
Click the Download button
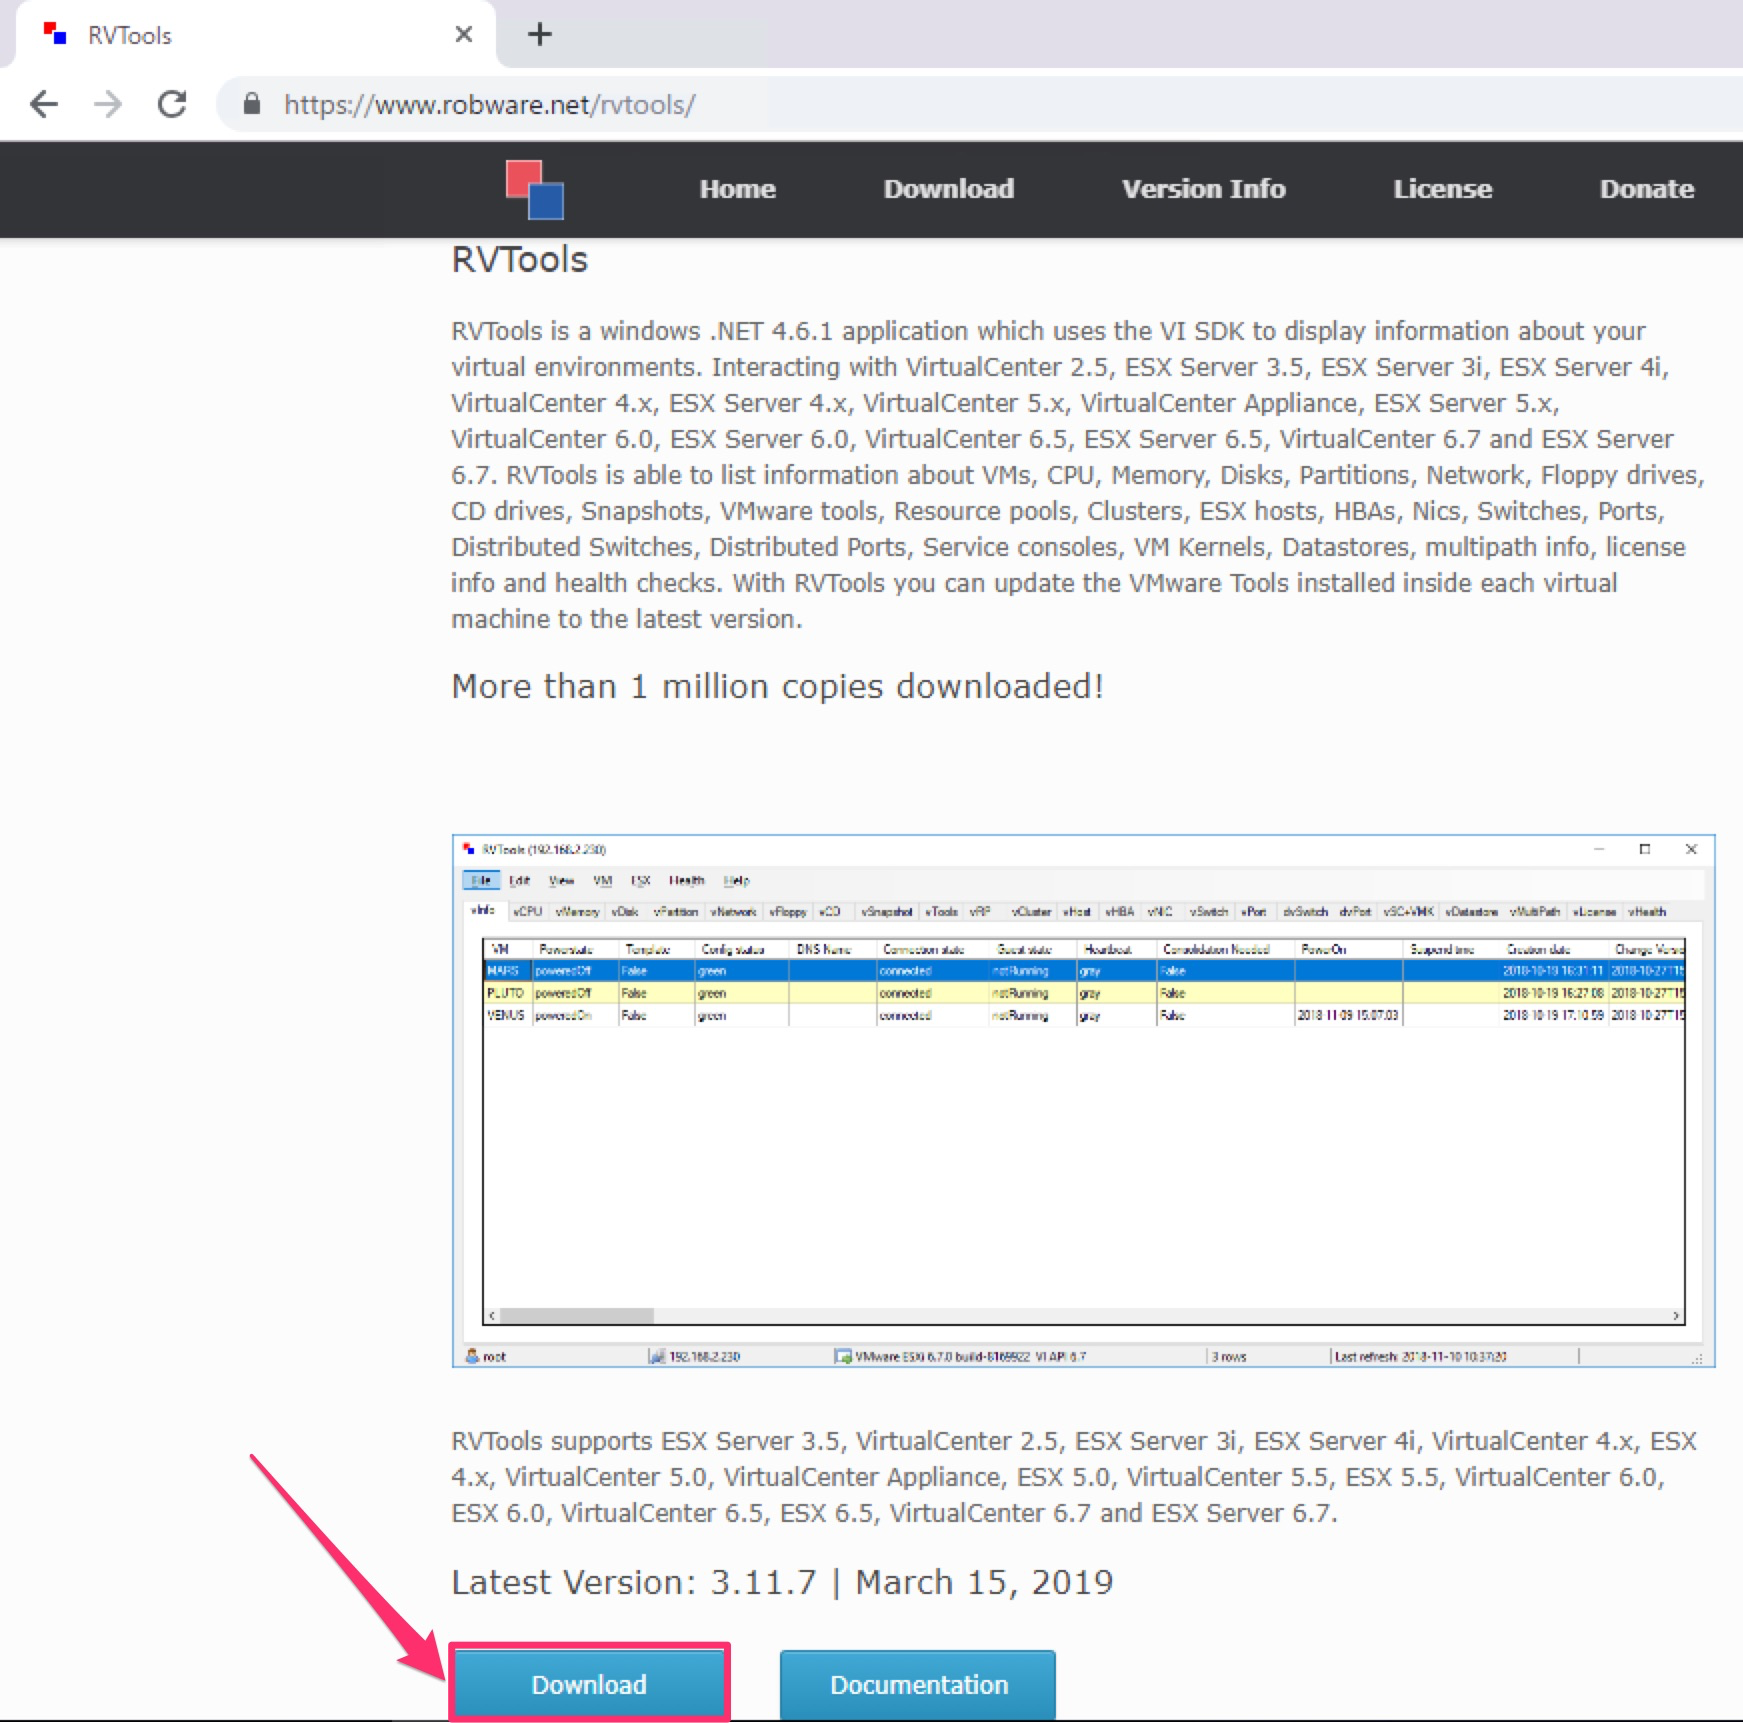(x=589, y=1683)
